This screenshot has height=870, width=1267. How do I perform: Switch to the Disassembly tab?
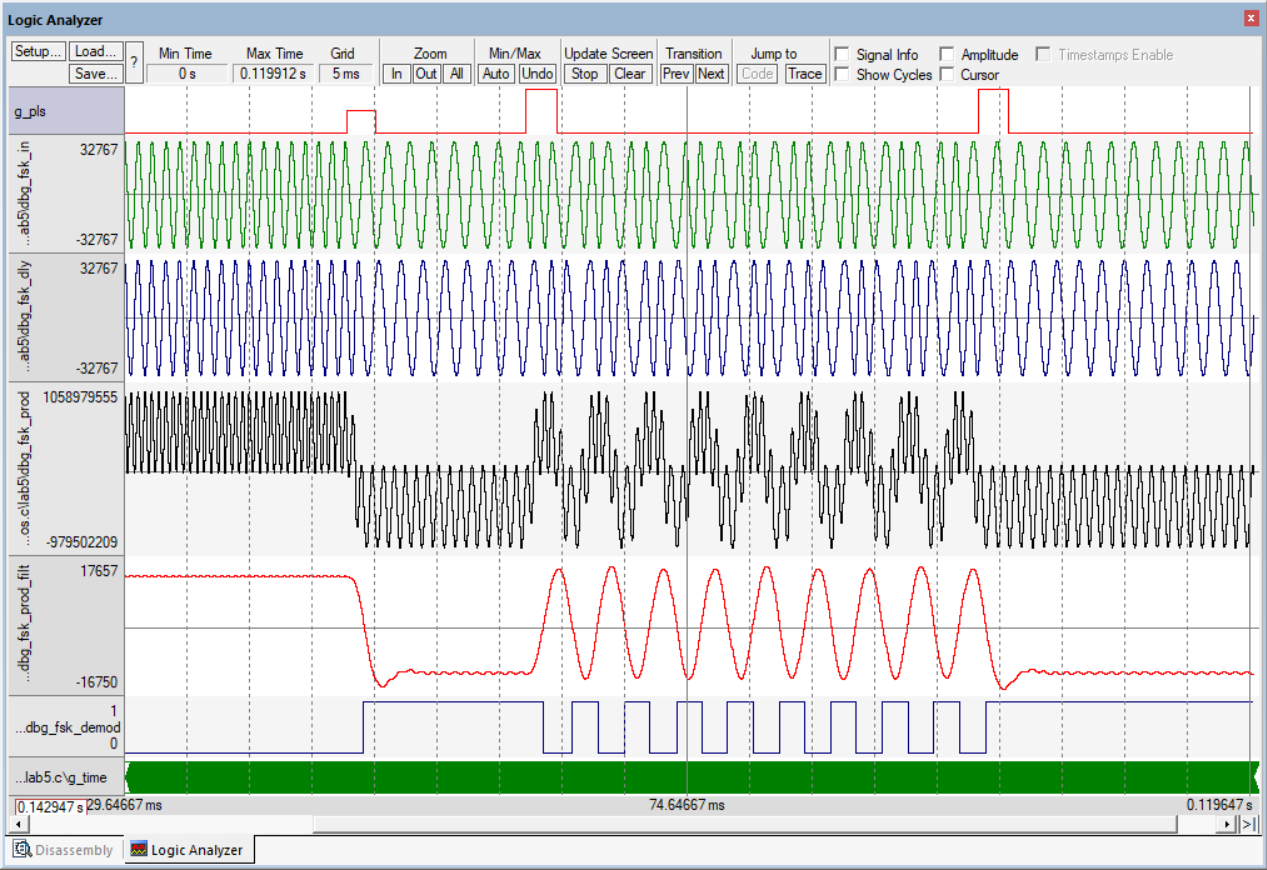click(x=64, y=850)
